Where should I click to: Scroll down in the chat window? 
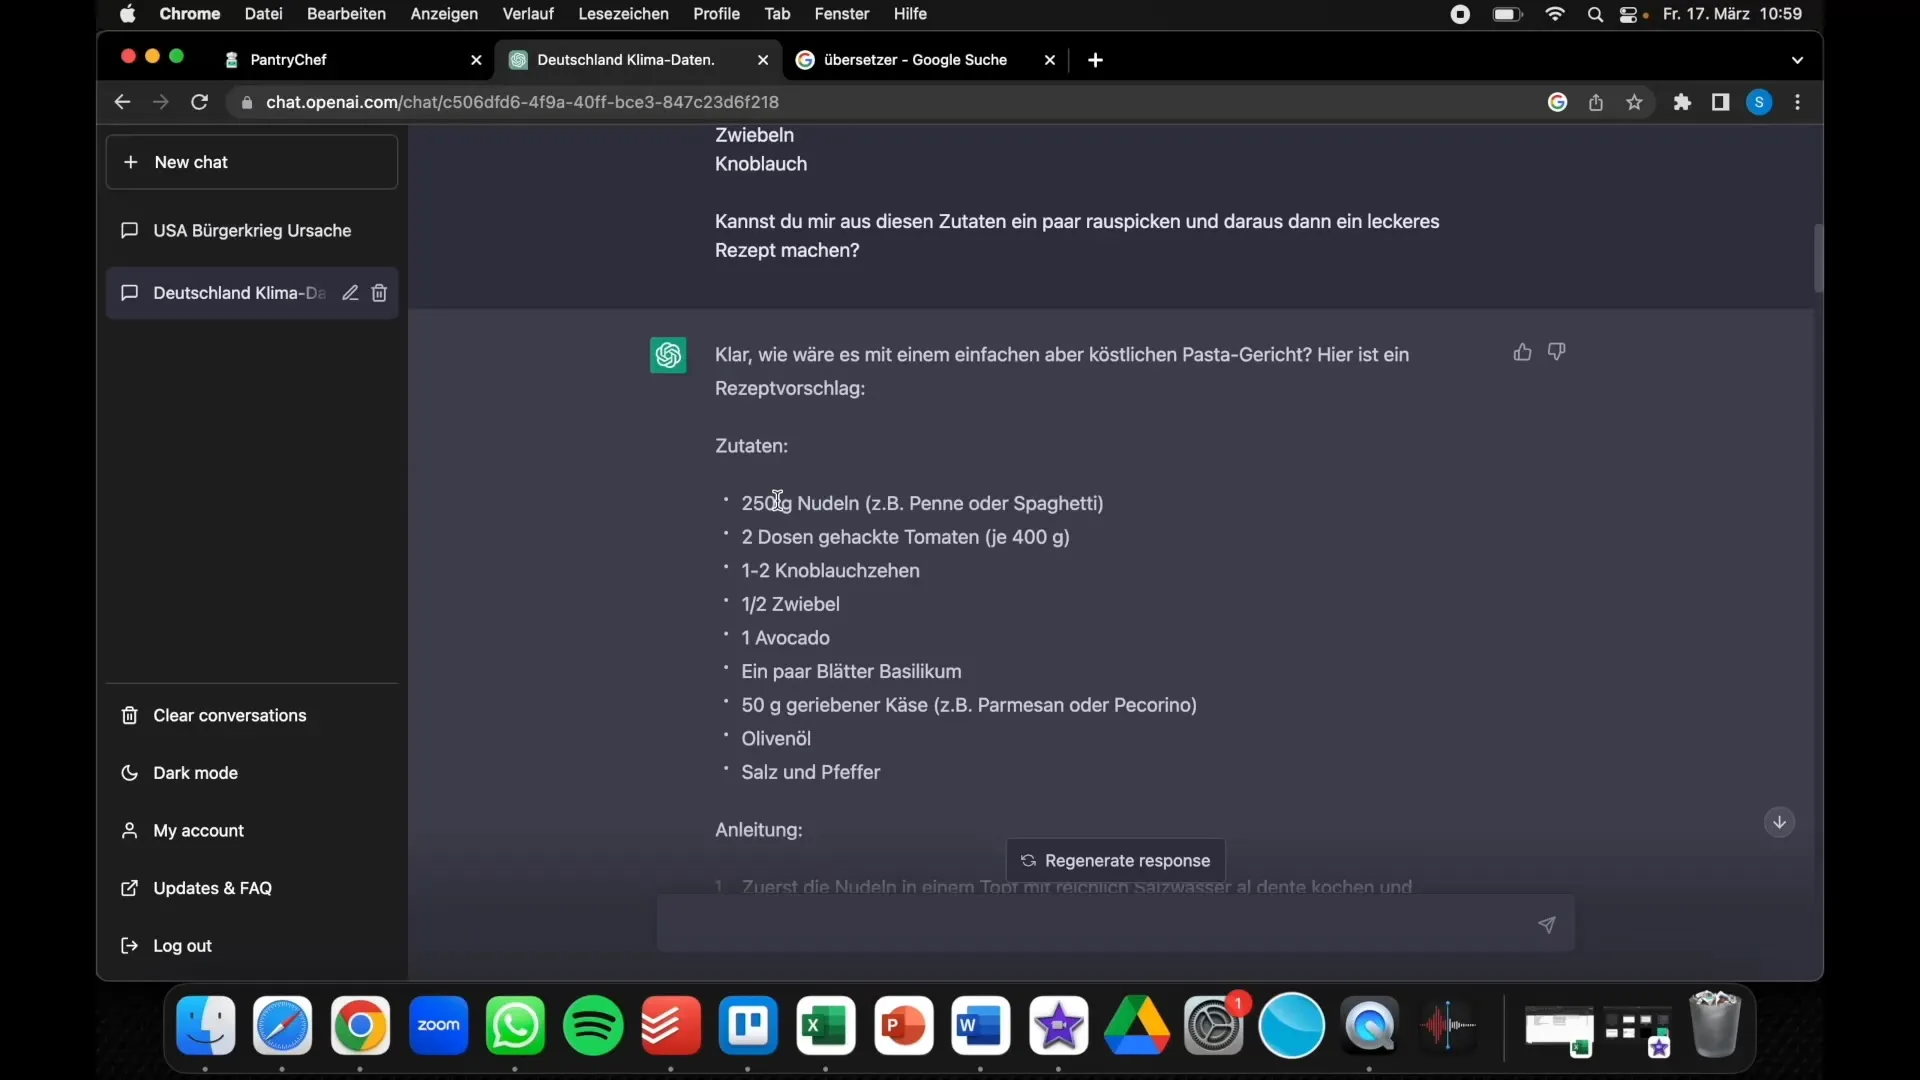click(x=1779, y=822)
